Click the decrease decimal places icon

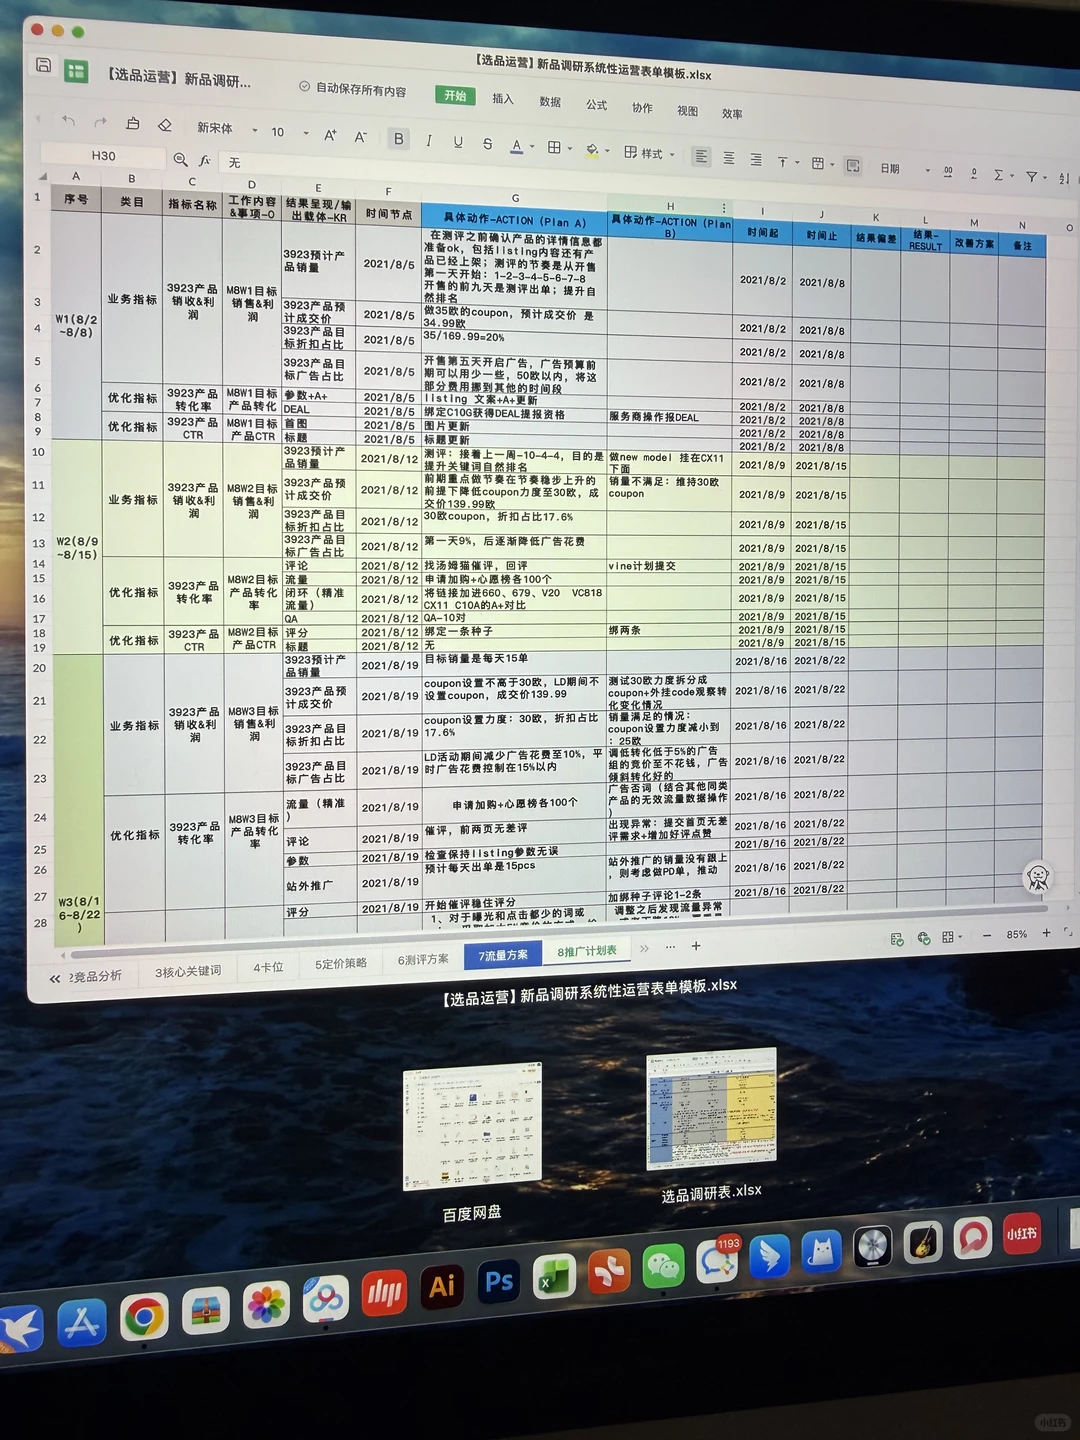pyautogui.click(x=975, y=172)
